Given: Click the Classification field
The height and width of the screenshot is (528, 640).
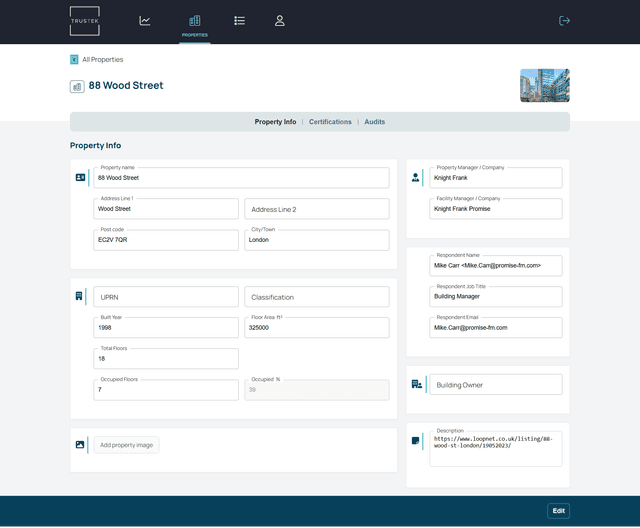Looking at the screenshot, I should pyautogui.click(x=317, y=297).
